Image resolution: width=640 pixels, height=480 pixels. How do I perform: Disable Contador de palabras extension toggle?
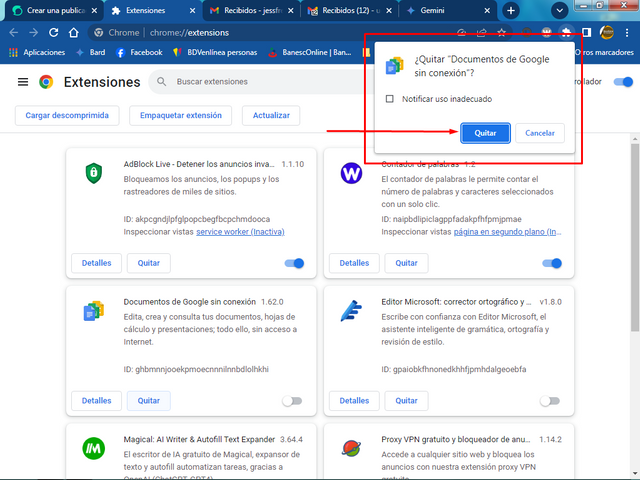(552, 263)
